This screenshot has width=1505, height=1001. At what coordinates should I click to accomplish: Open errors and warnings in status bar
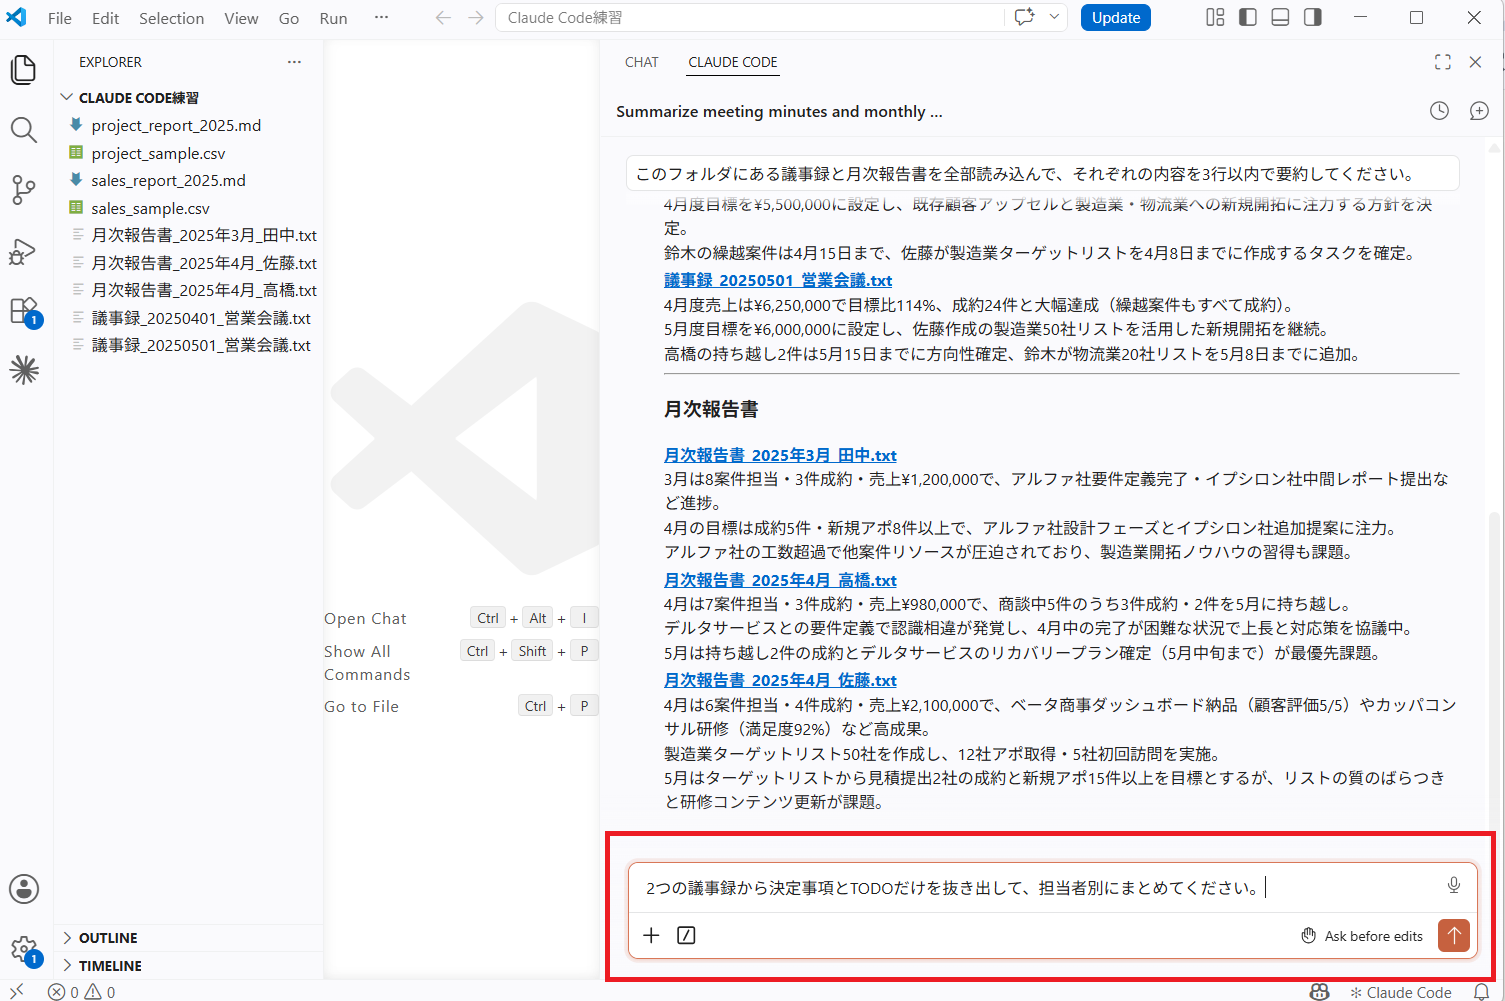(82, 992)
